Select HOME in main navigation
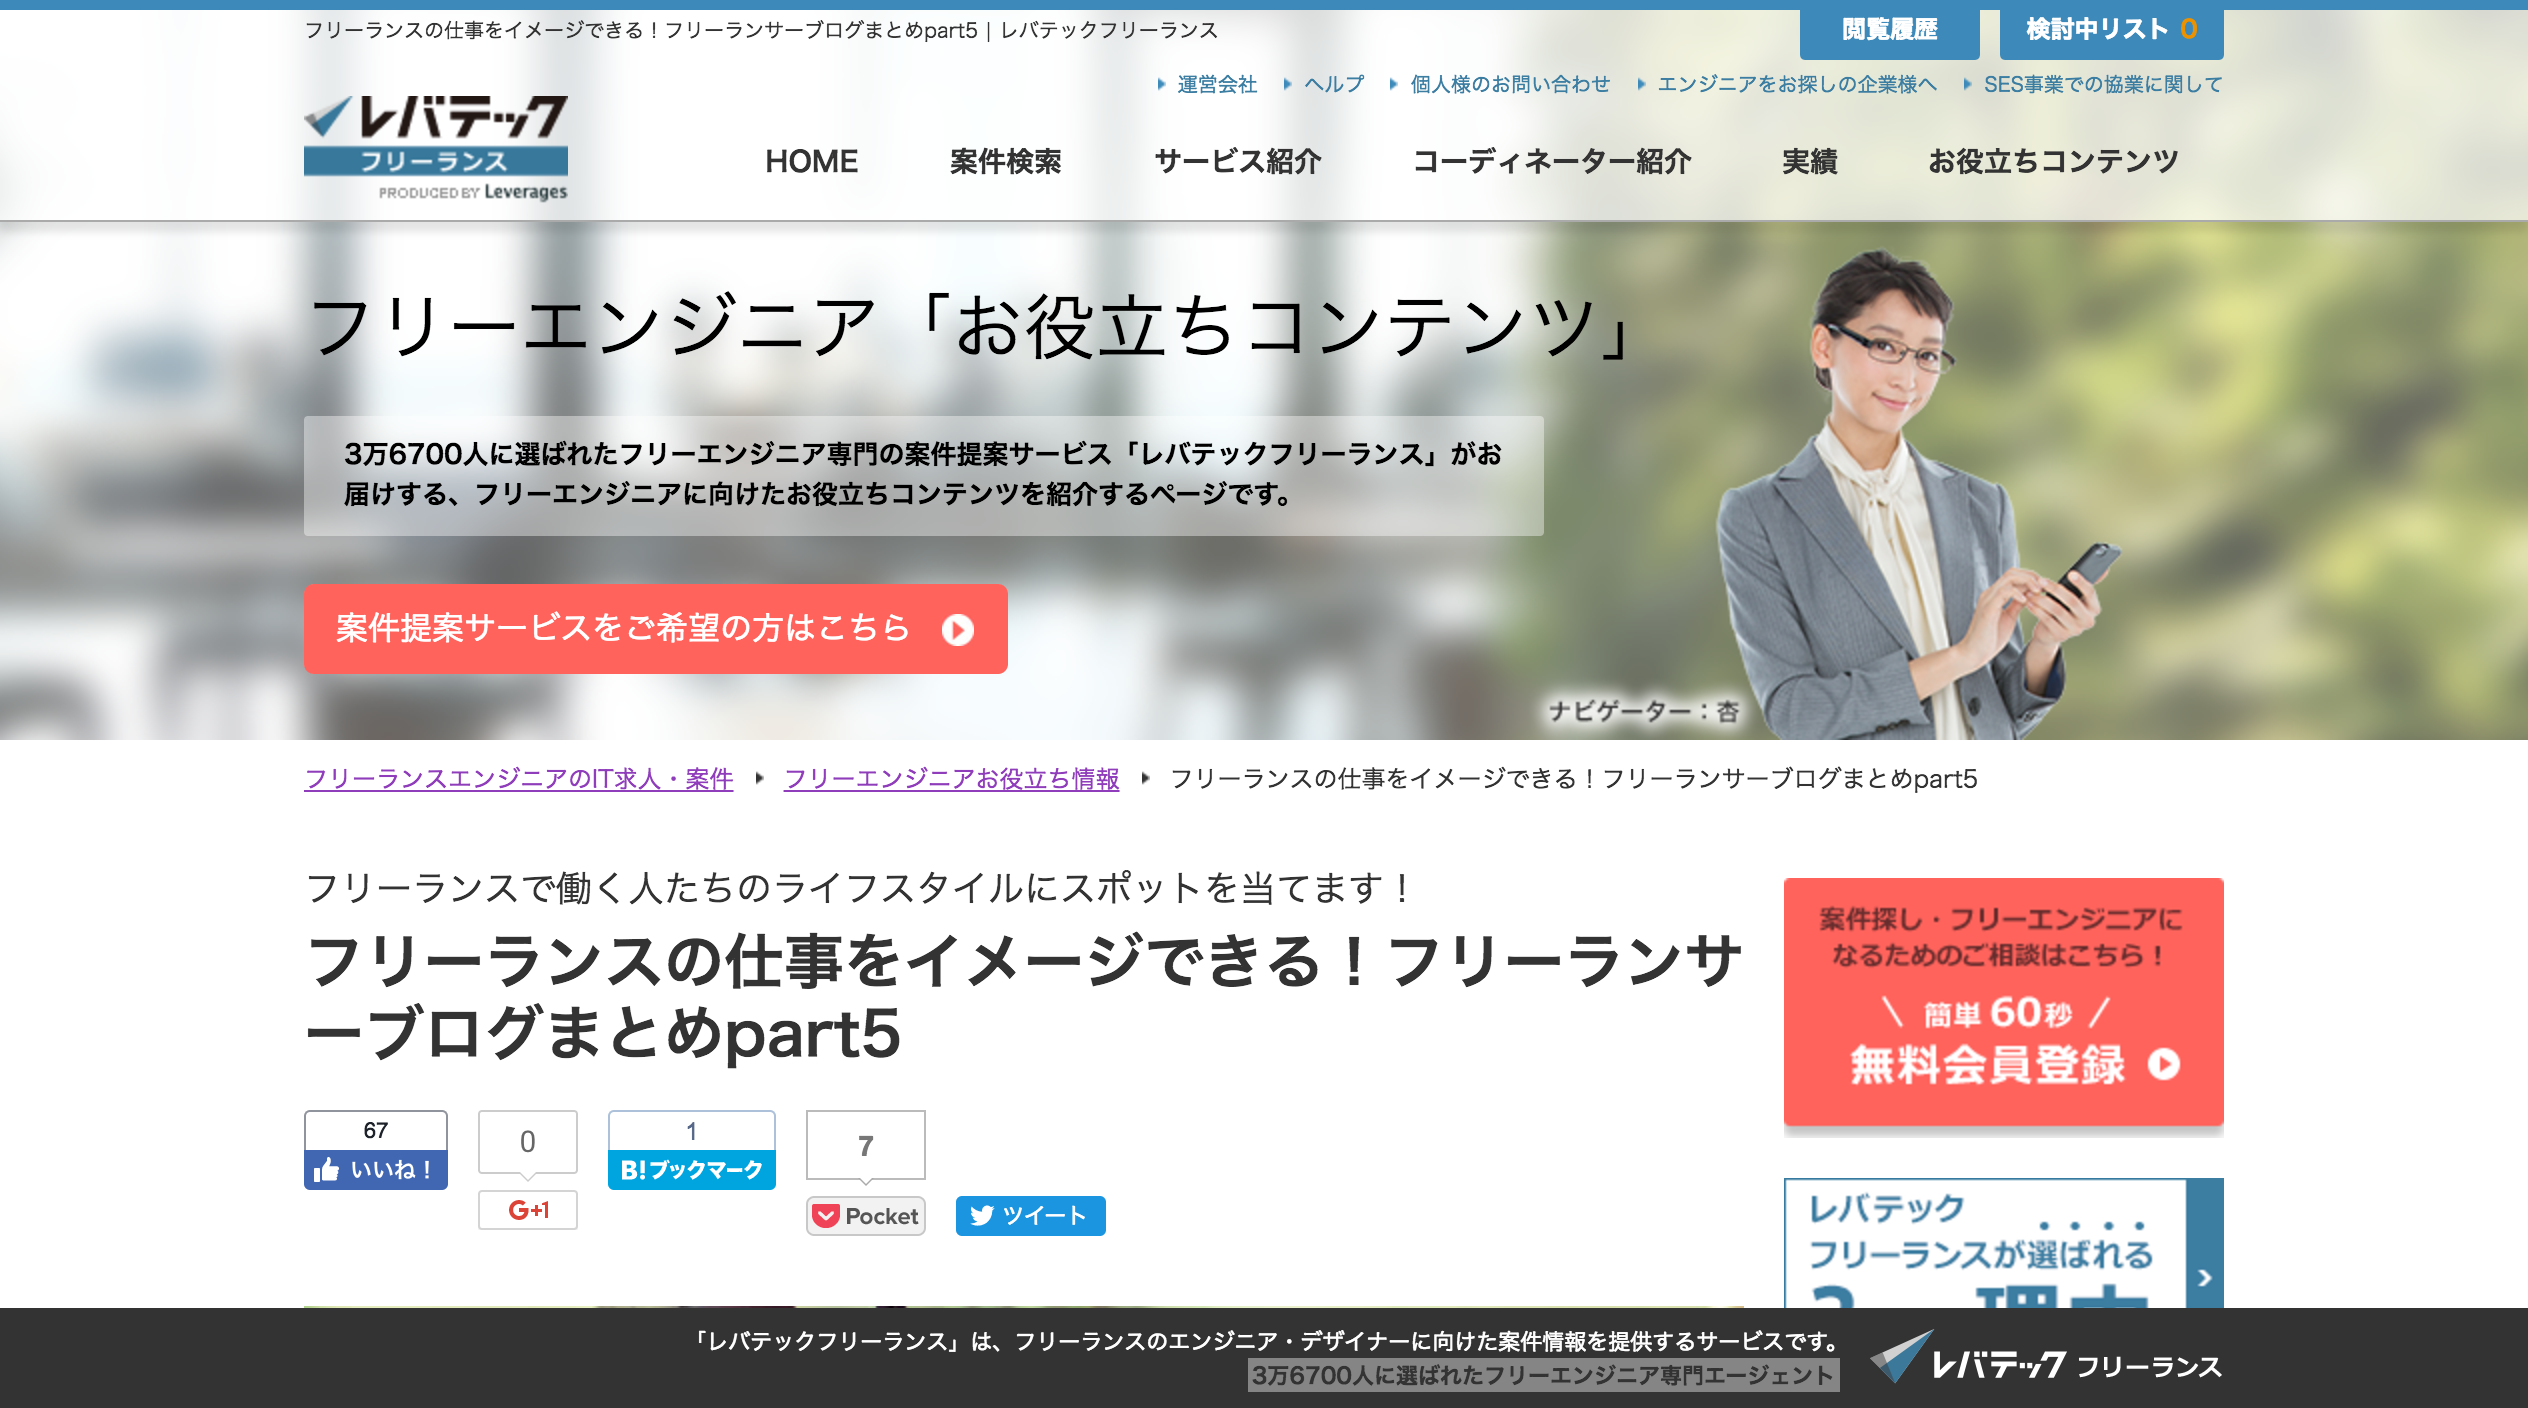Image resolution: width=2528 pixels, height=1408 pixels. [811, 161]
